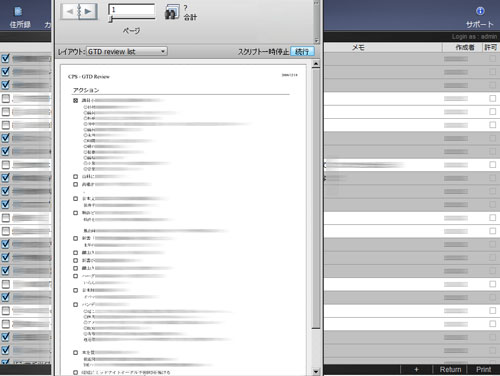
Task: Click the previous page arrow in book icon
Action: [x=70, y=12]
